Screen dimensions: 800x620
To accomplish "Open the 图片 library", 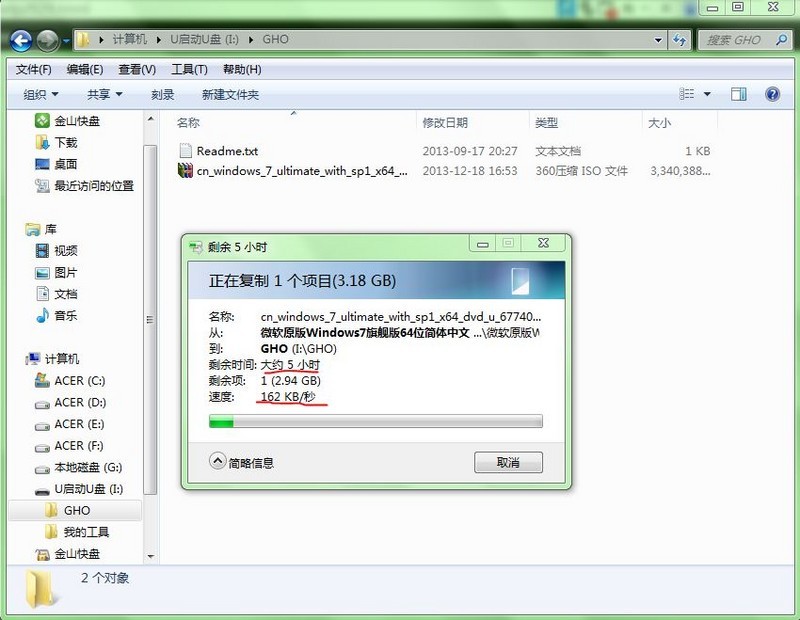I will click(56, 272).
